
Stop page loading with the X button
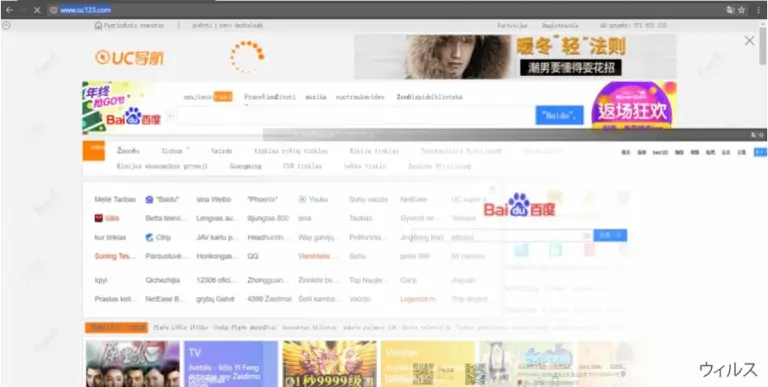(37, 10)
